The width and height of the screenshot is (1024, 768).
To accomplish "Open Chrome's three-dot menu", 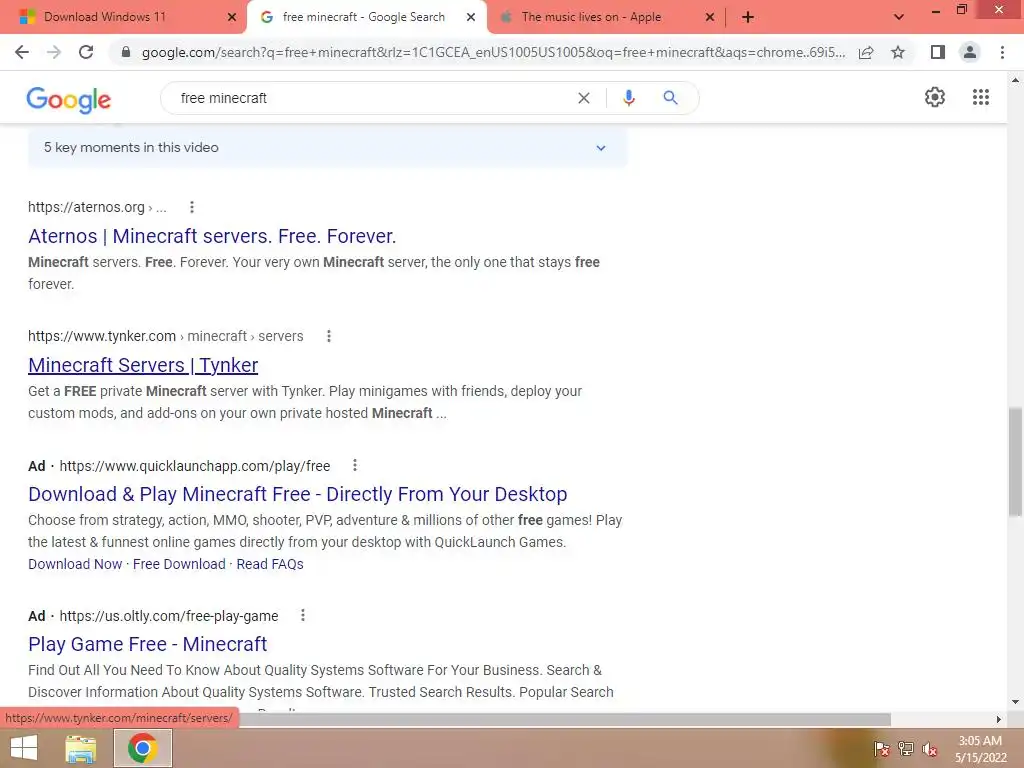I will pyautogui.click(x=1002, y=52).
